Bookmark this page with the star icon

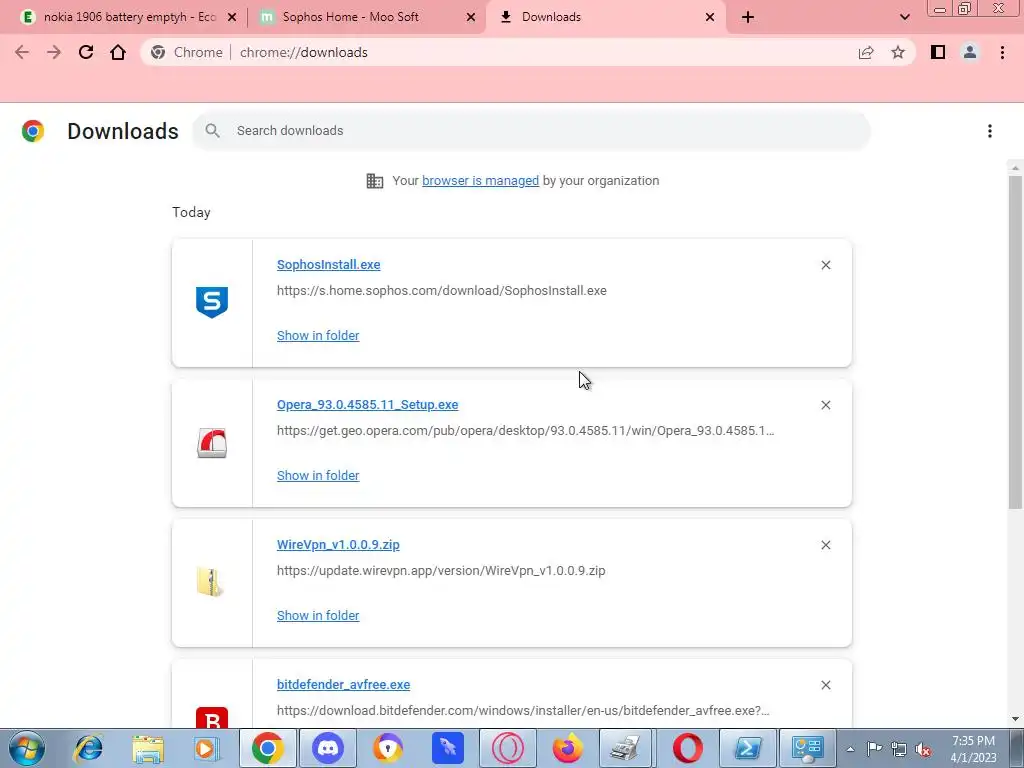[x=898, y=52]
